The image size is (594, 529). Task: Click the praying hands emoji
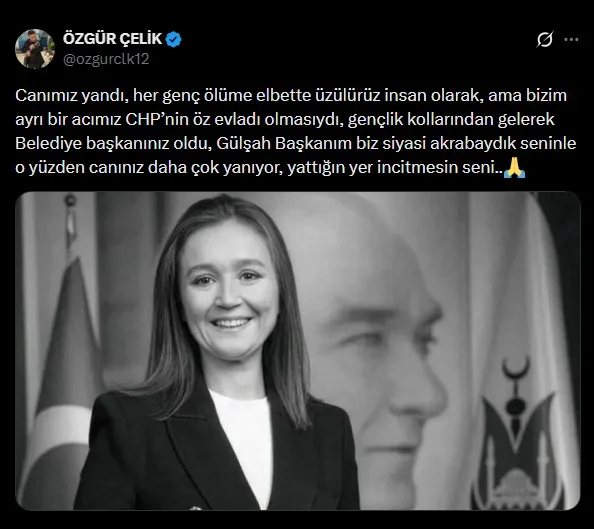point(515,168)
